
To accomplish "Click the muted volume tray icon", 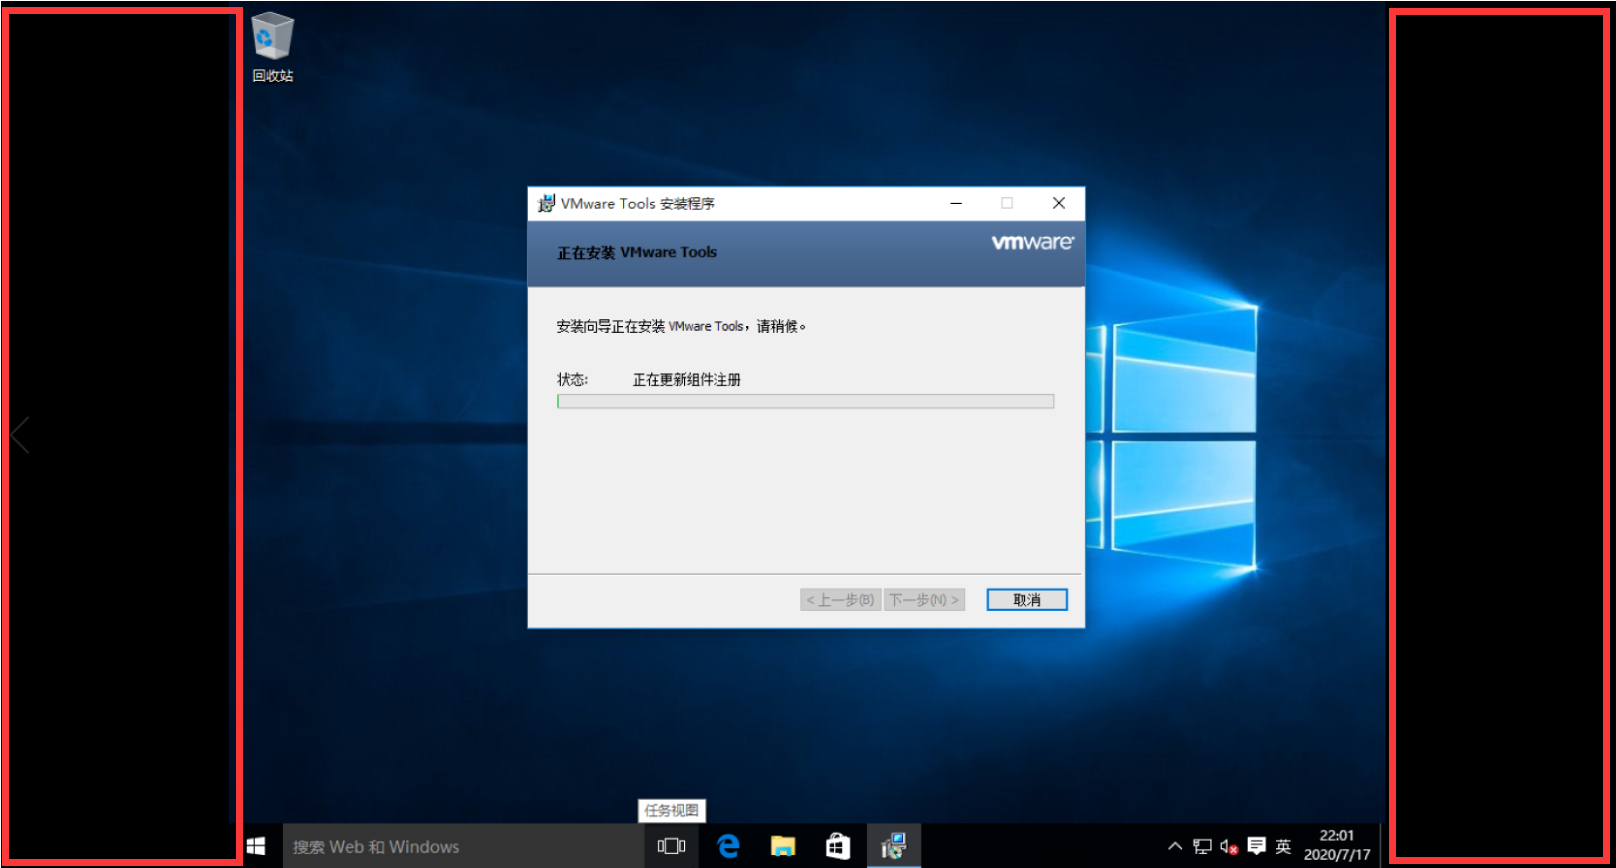I will tap(1229, 847).
